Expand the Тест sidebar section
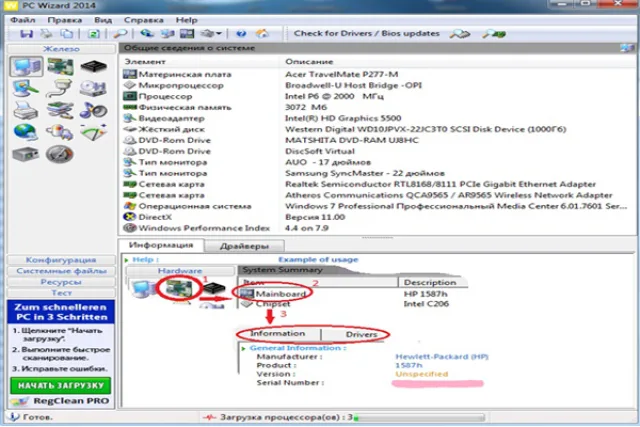The image size is (640, 427). point(61,293)
